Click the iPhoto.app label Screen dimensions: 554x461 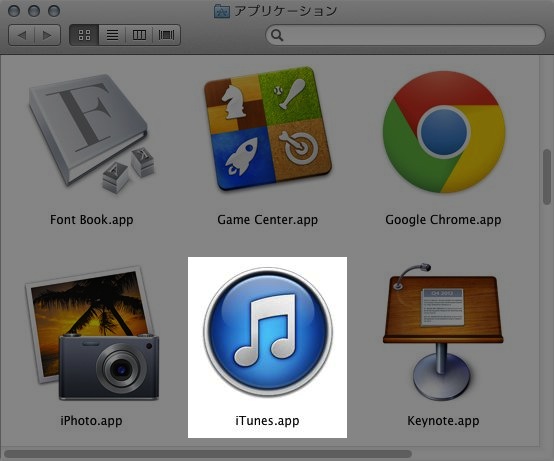[x=91, y=421]
